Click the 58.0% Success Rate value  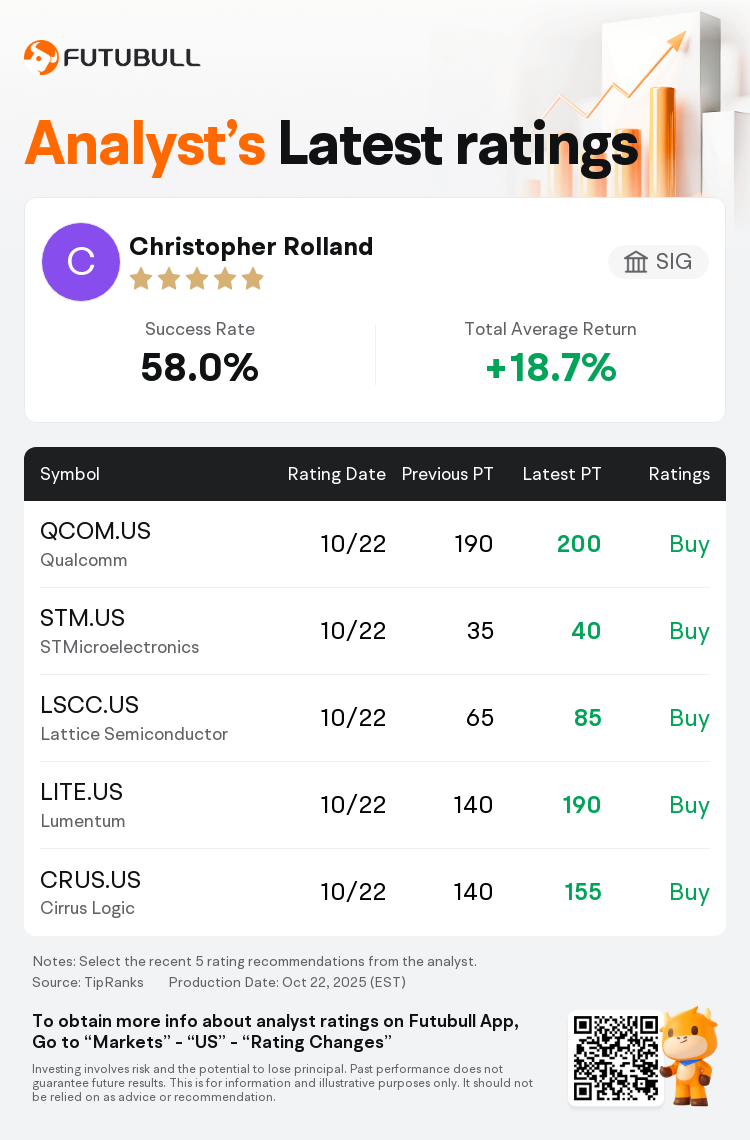coord(200,369)
